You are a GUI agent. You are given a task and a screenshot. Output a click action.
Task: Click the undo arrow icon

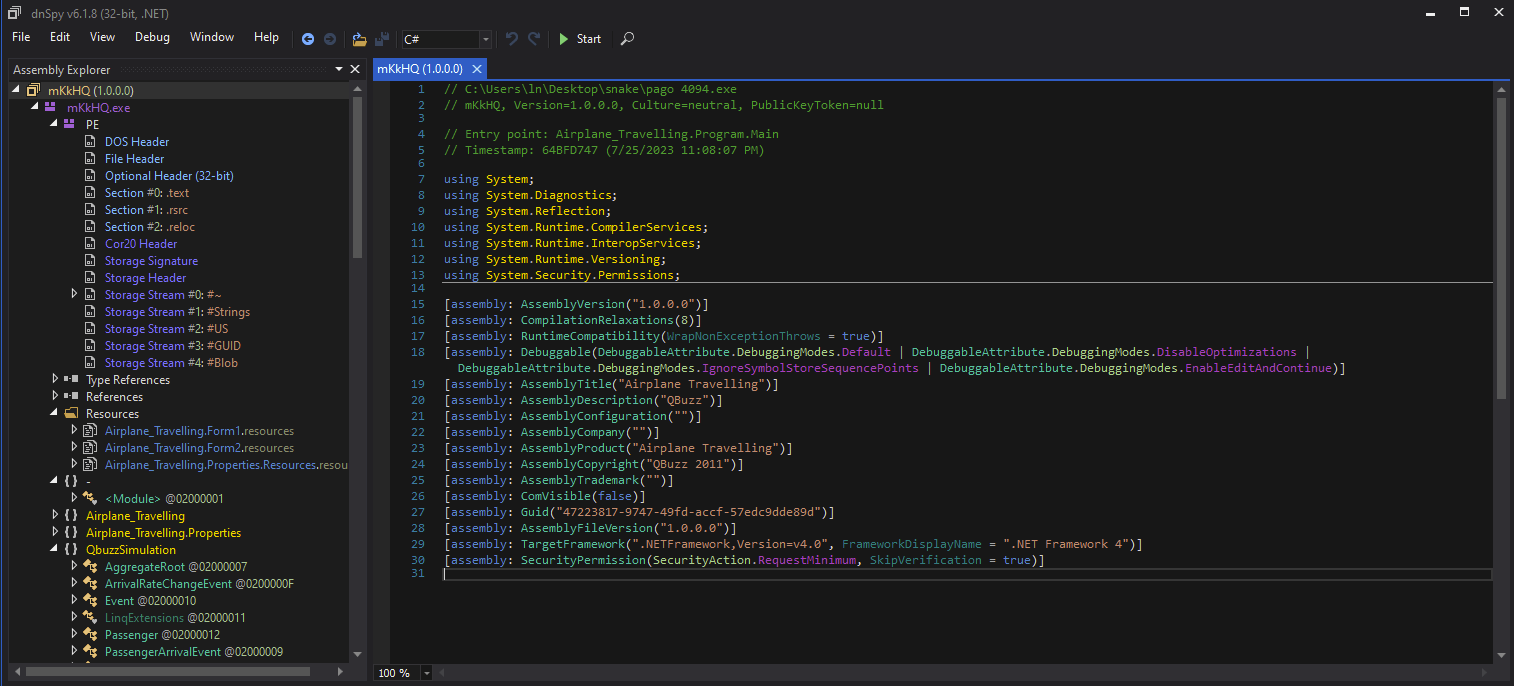511,39
